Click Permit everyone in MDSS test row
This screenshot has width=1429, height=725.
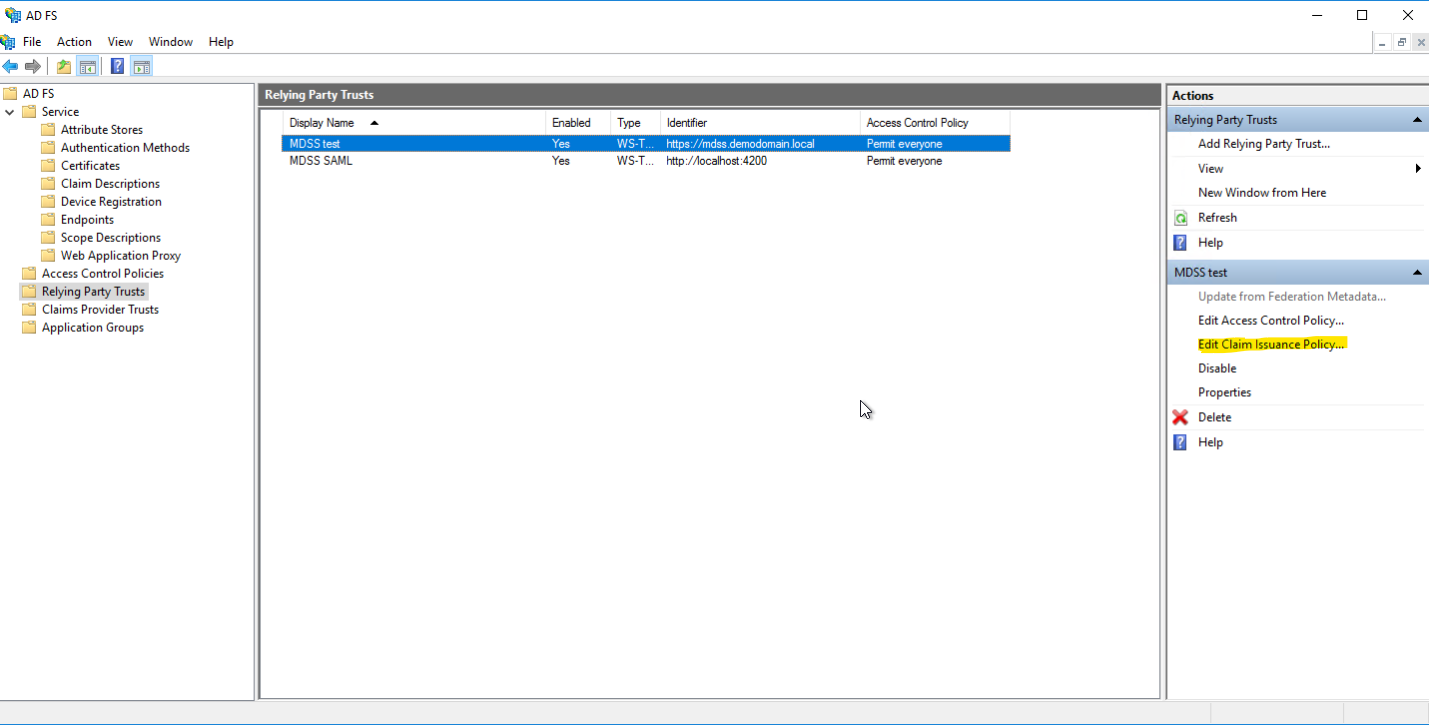(904, 144)
